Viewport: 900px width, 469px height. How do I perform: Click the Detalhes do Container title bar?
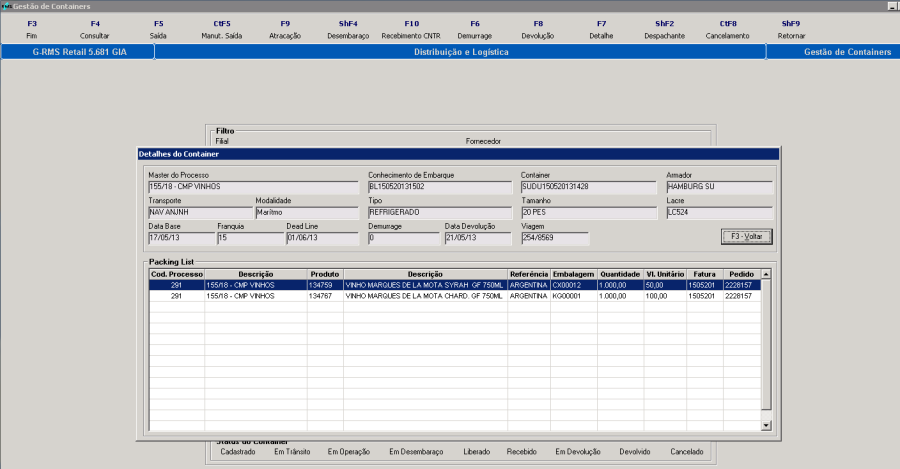[458, 154]
